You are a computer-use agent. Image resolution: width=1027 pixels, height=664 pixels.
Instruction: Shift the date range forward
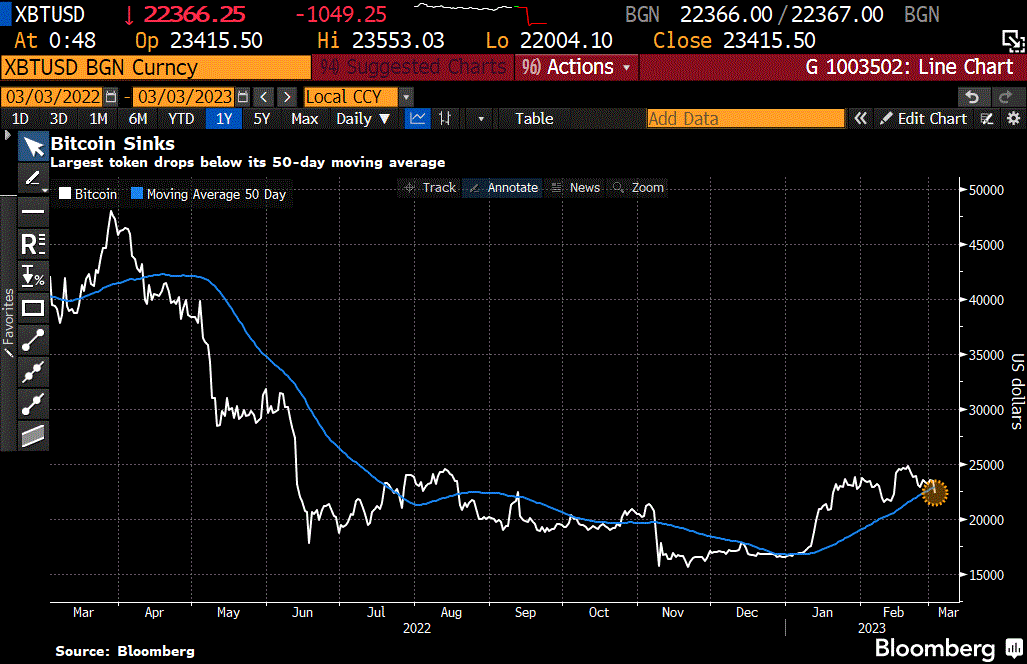click(287, 97)
